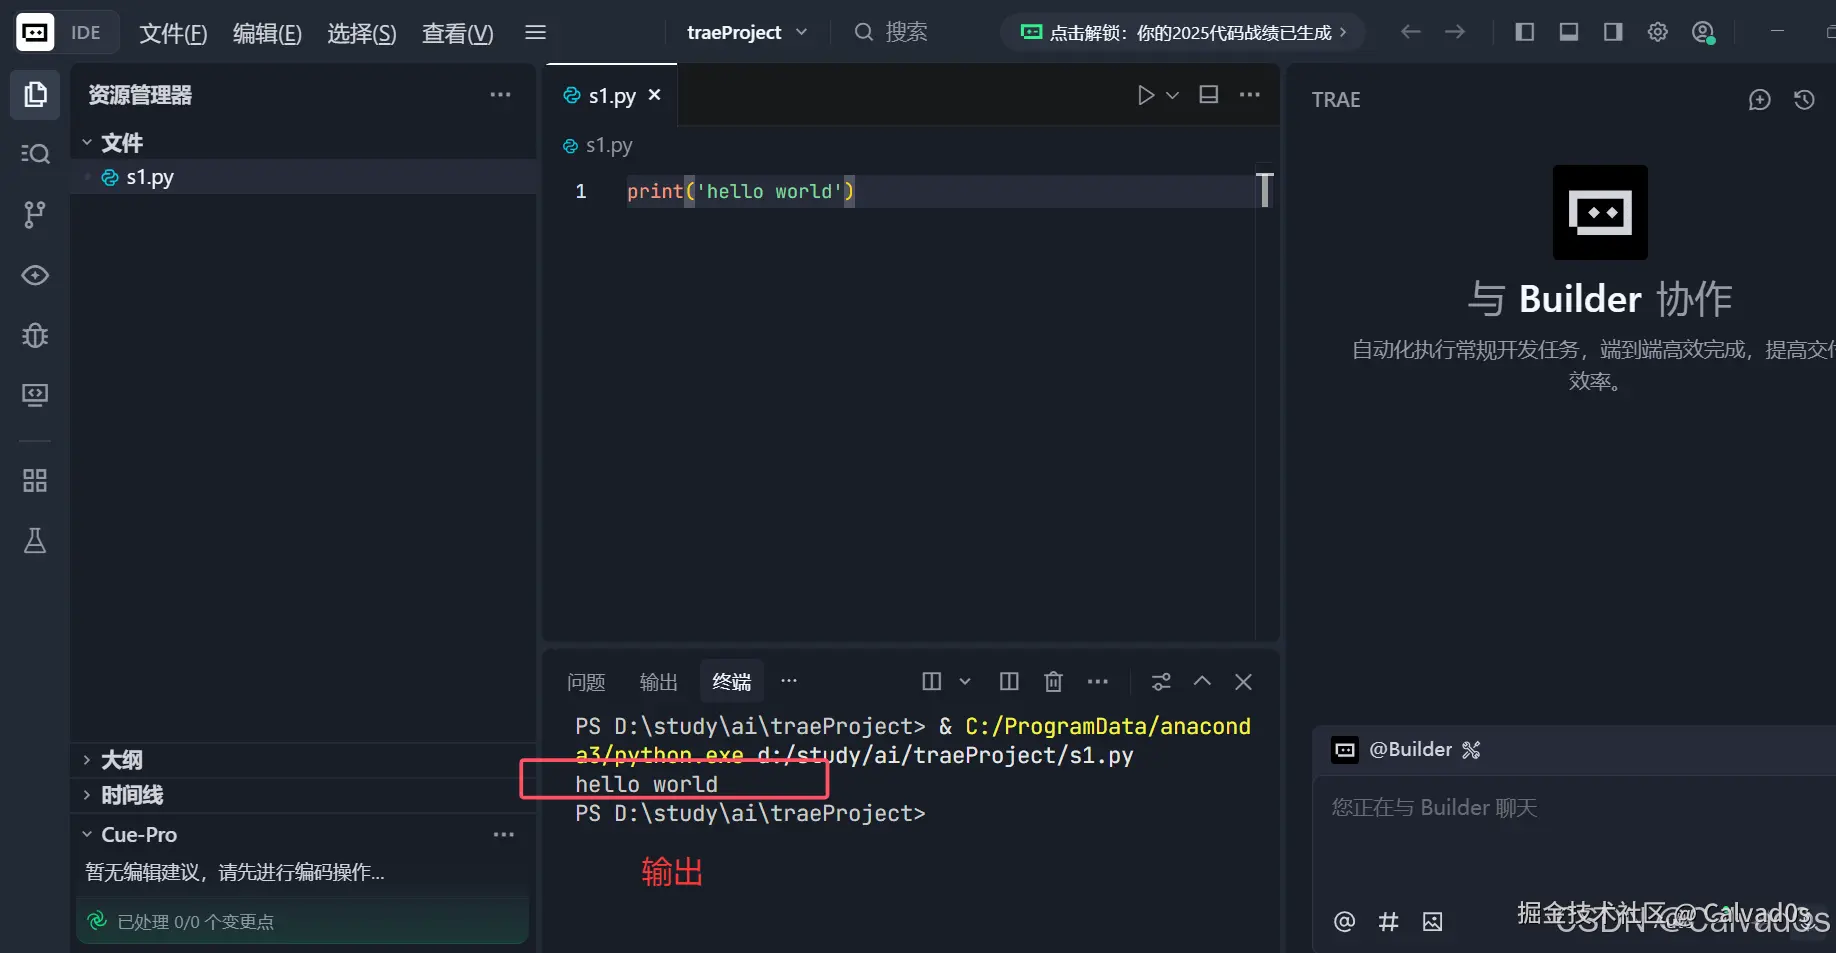Open Cue-Pro section more actions
Image resolution: width=1836 pixels, height=953 pixels.
tap(504, 835)
